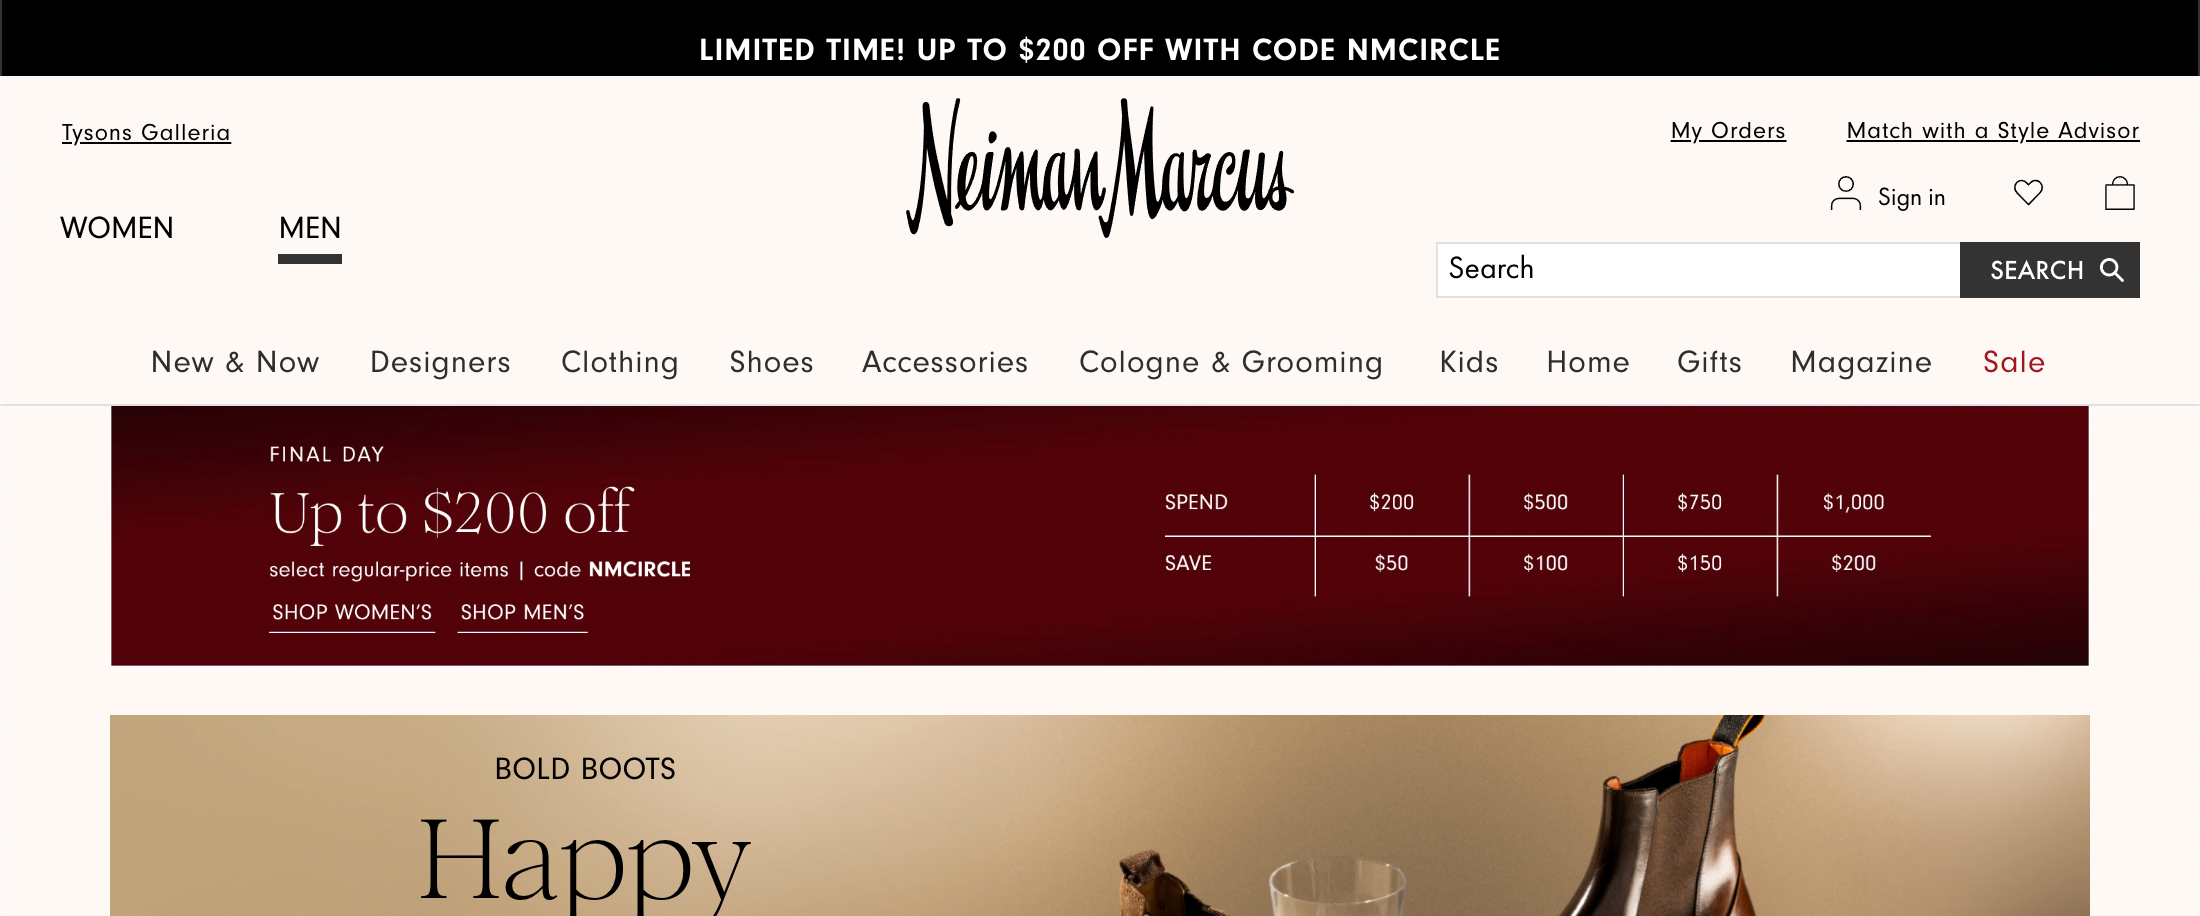Image resolution: width=2200 pixels, height=916 pixels.
Task: Open the Shoes menu
Action: 771,362
